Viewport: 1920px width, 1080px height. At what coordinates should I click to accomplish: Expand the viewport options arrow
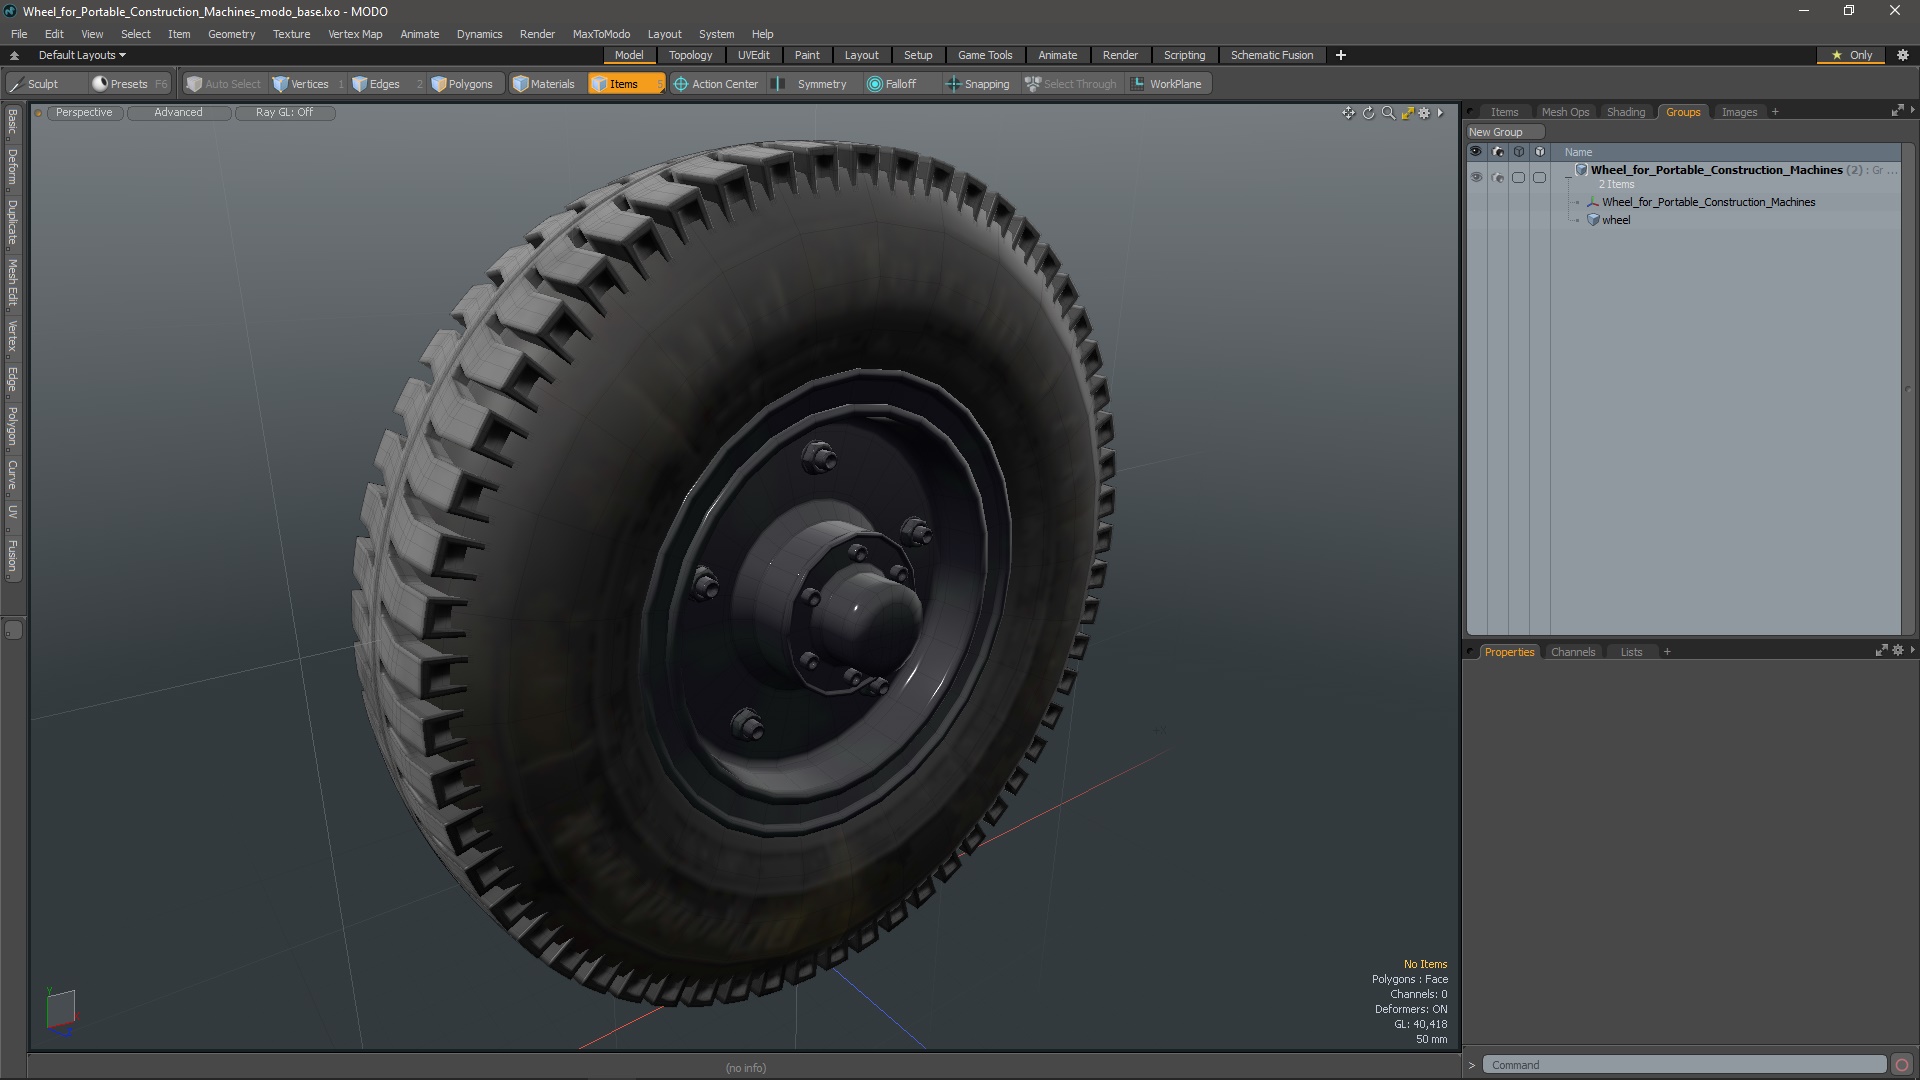coord(1440,113)
